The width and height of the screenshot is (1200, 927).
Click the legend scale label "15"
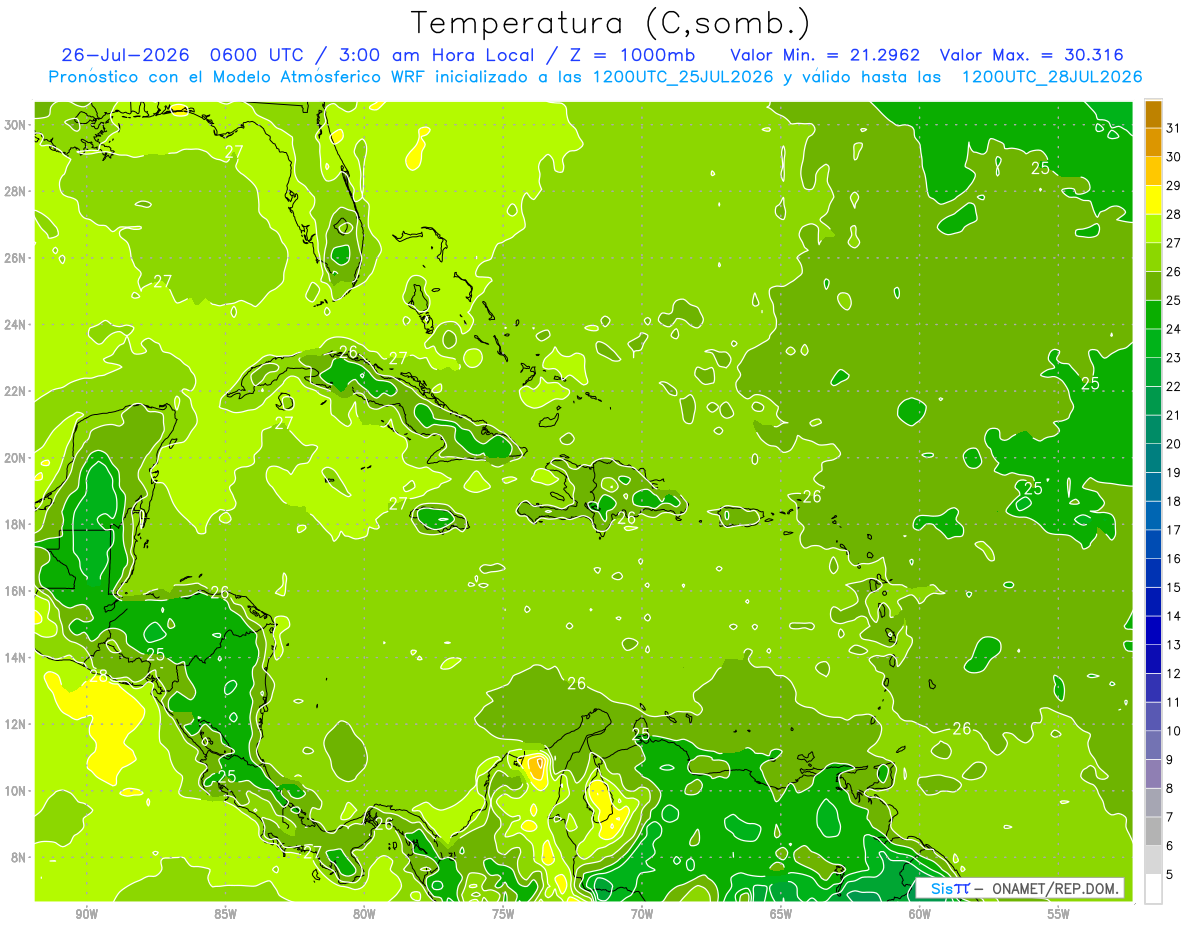(x=1174, y=588)
